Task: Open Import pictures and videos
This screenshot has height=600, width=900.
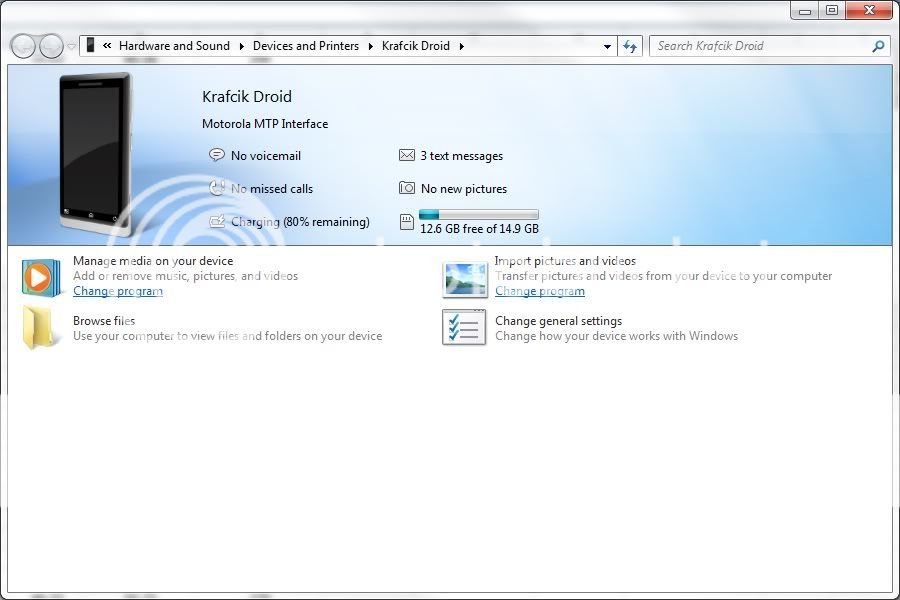Action: 565,261
